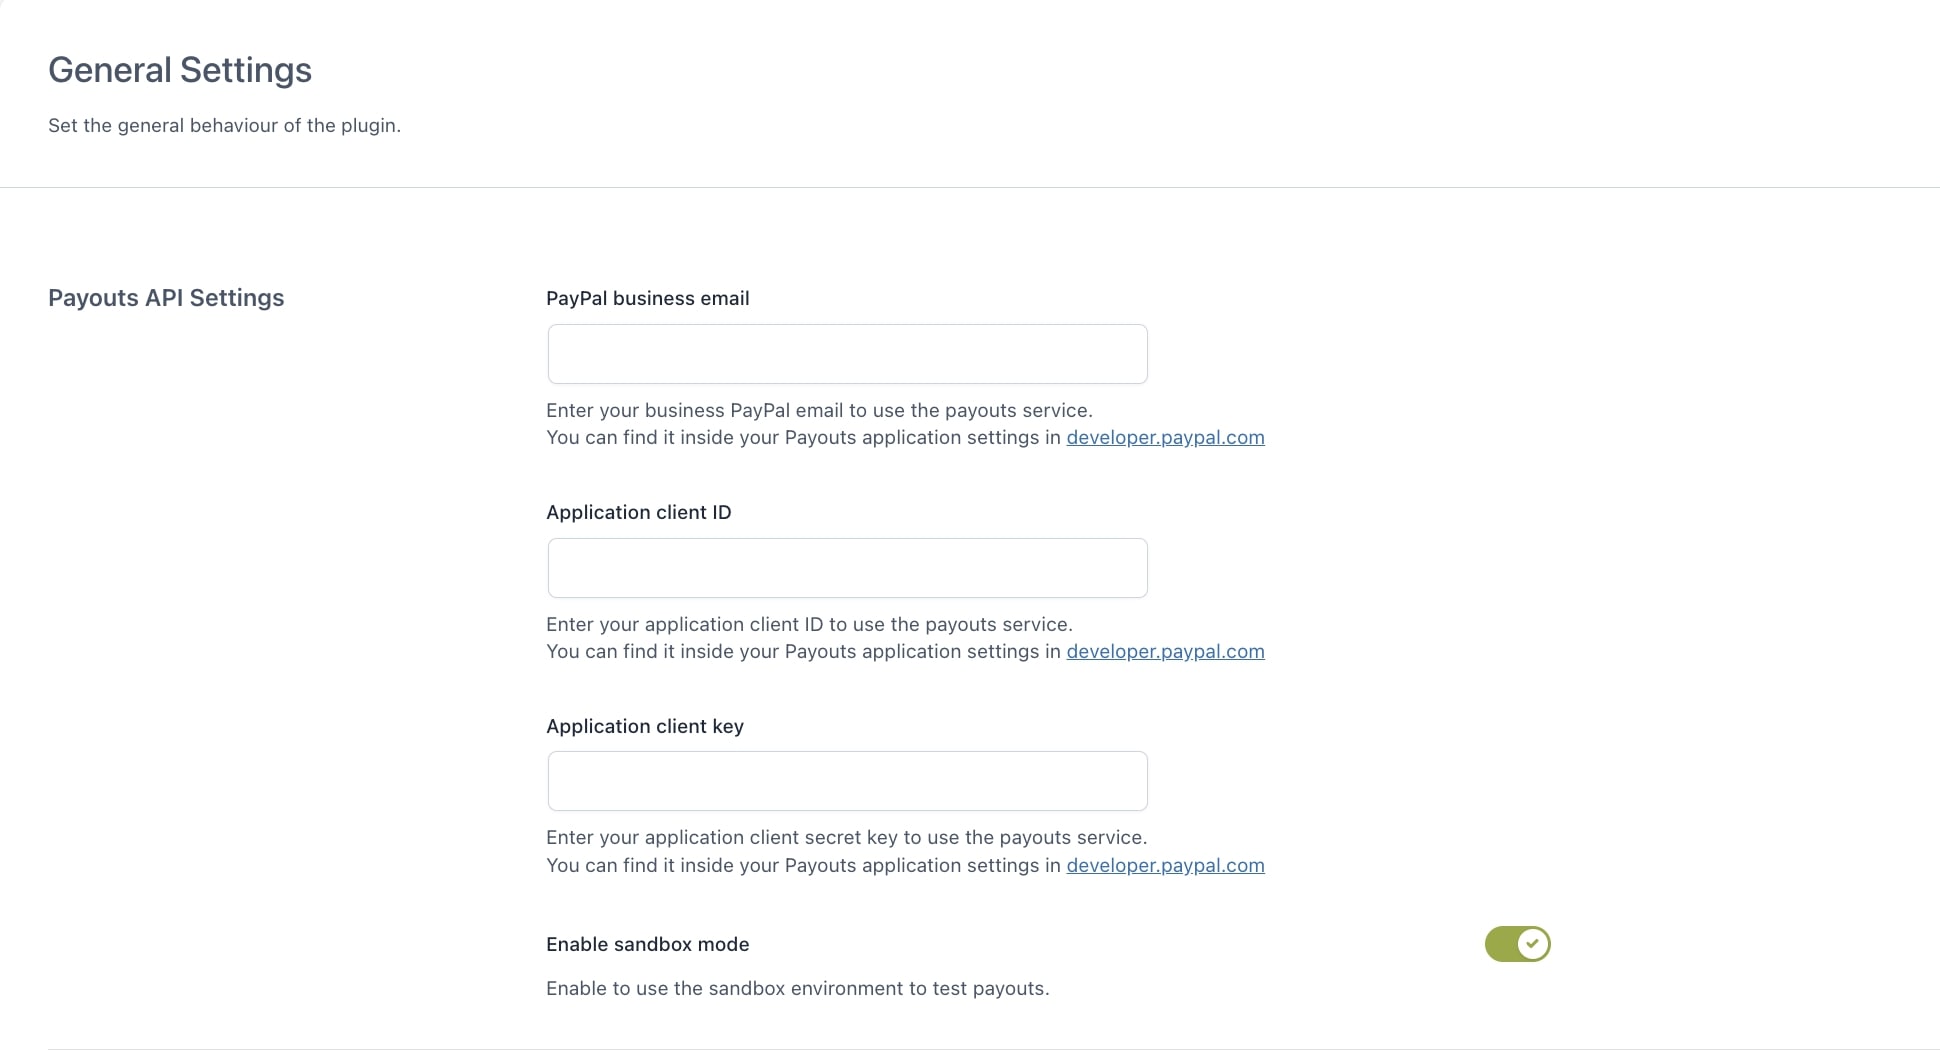Select the Application client key input field
Viewport: 1940px width, 1050px height.
847,781
